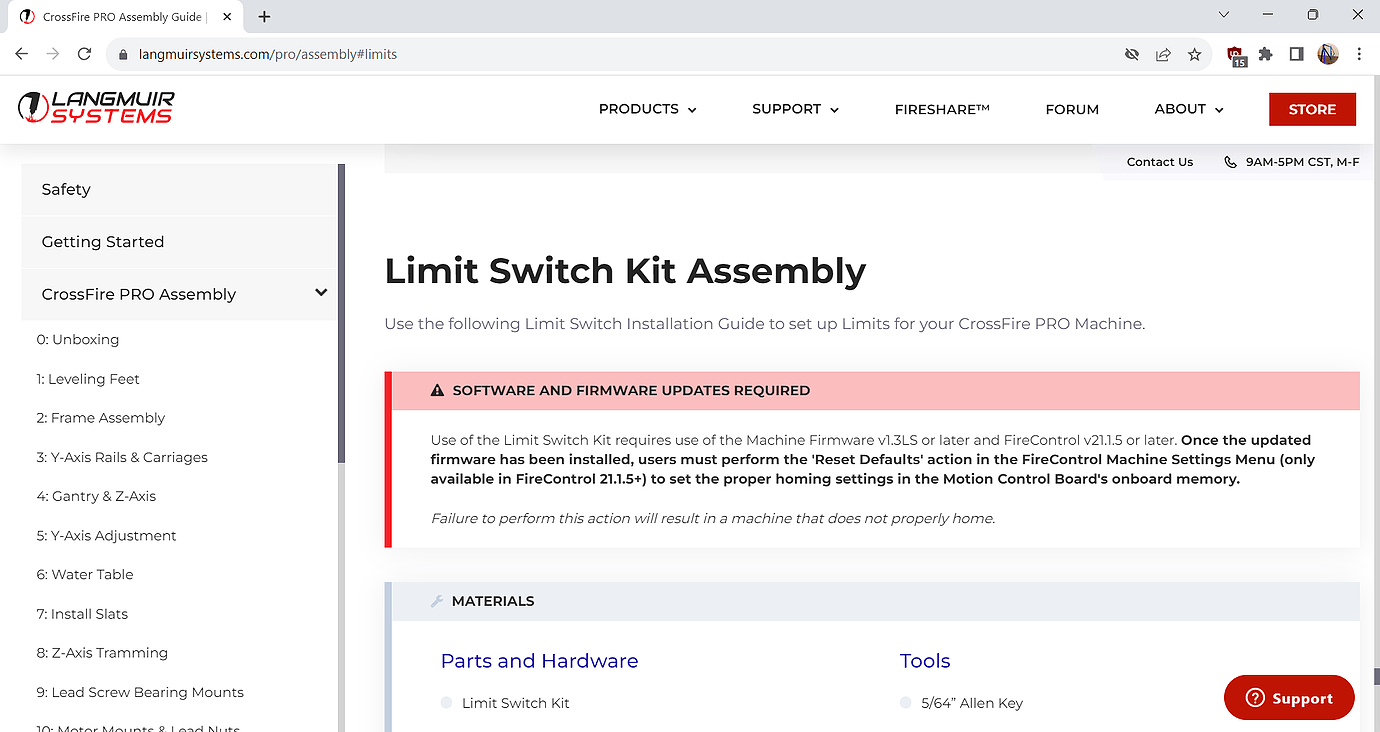The height and width of the screenshot is (732, 1380).
Task: Open the PRODUCTS dropdown
Action: click(646, 109)
